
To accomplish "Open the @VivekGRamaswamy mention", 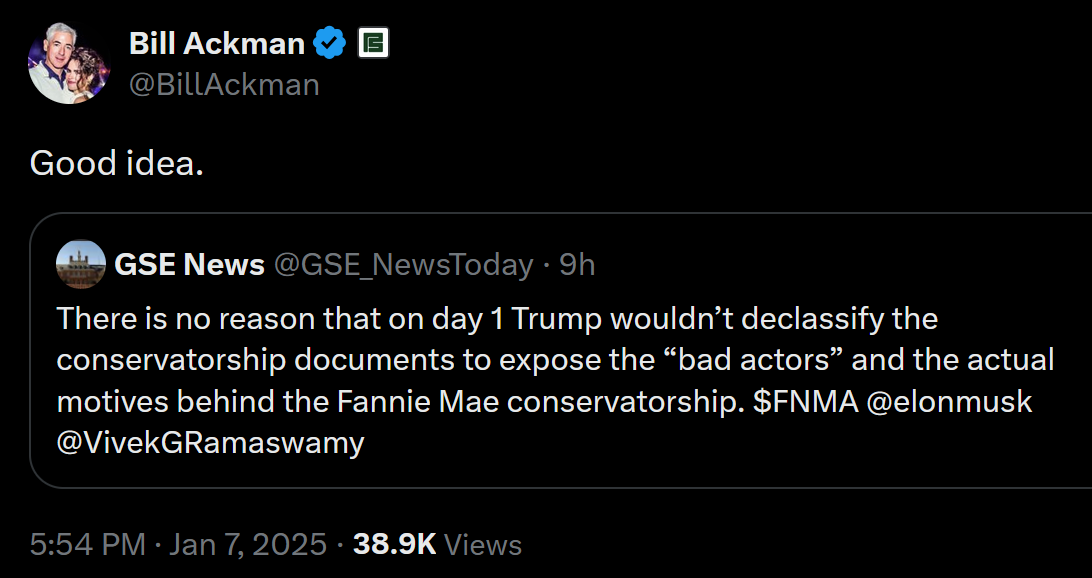I will pos(211,441).
